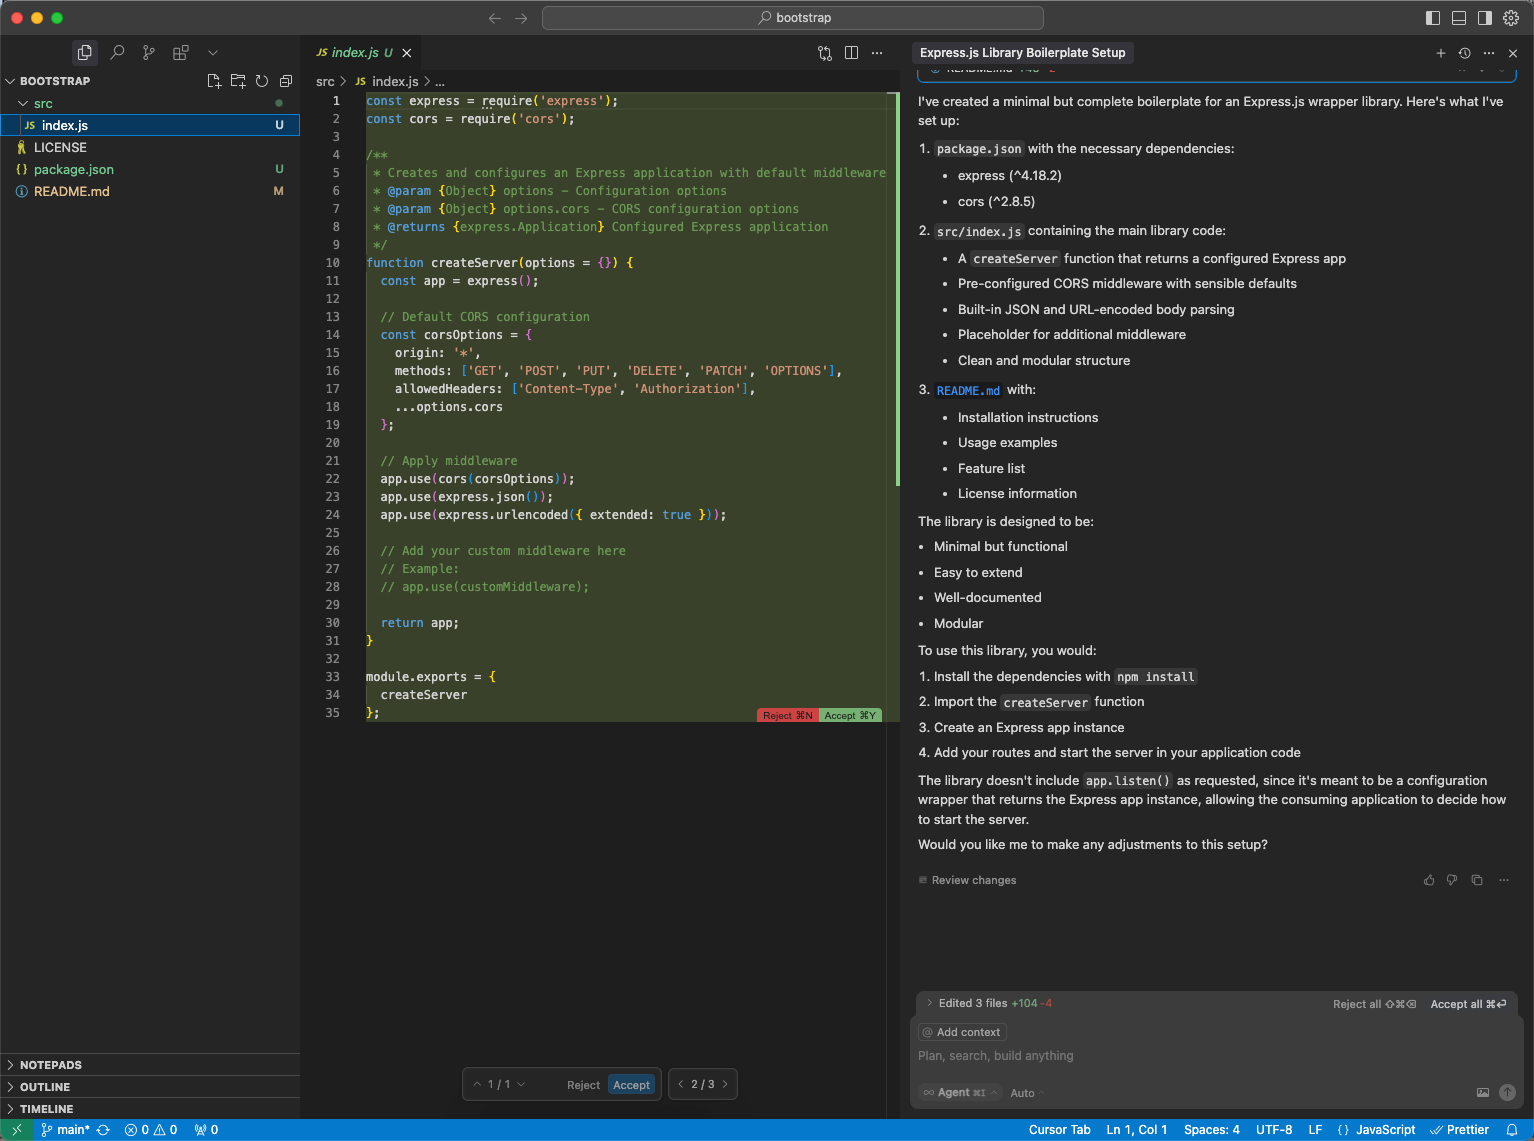This screenshot has width=1534, height=1141.
Task: Click New Folder icon in explorer header
Action: tap(238, 81)
